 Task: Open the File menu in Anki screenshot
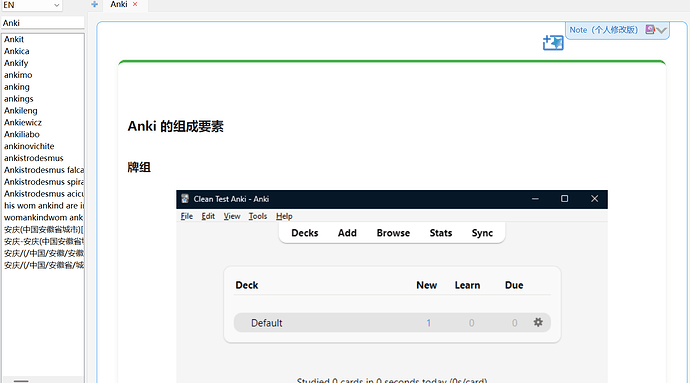pos(187,216)
